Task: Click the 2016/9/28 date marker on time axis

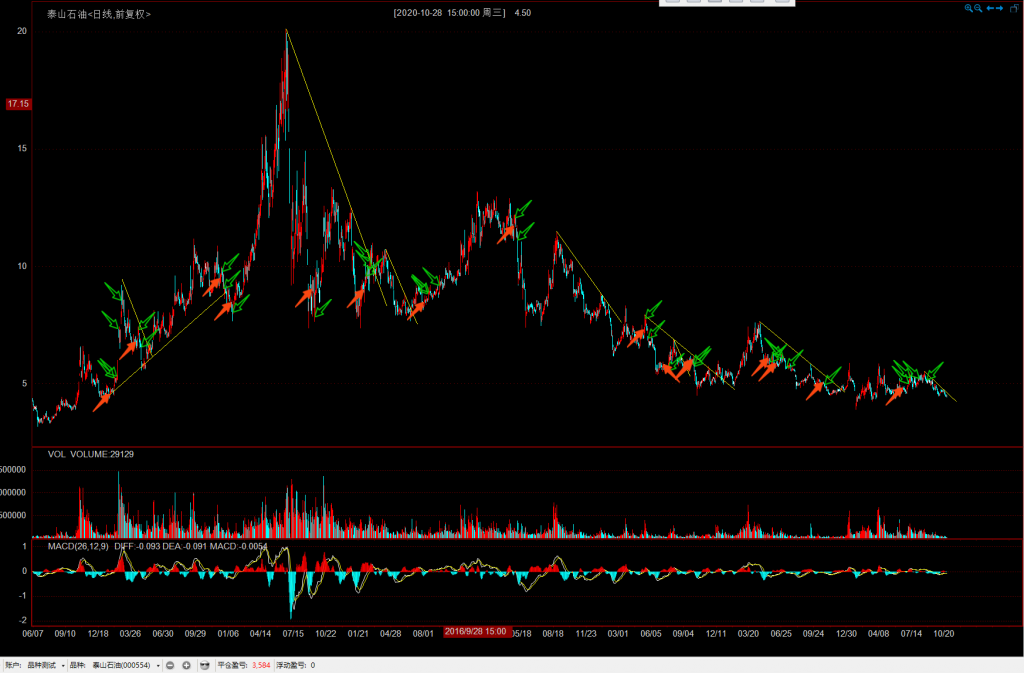Action: click(x=475, y=632)
